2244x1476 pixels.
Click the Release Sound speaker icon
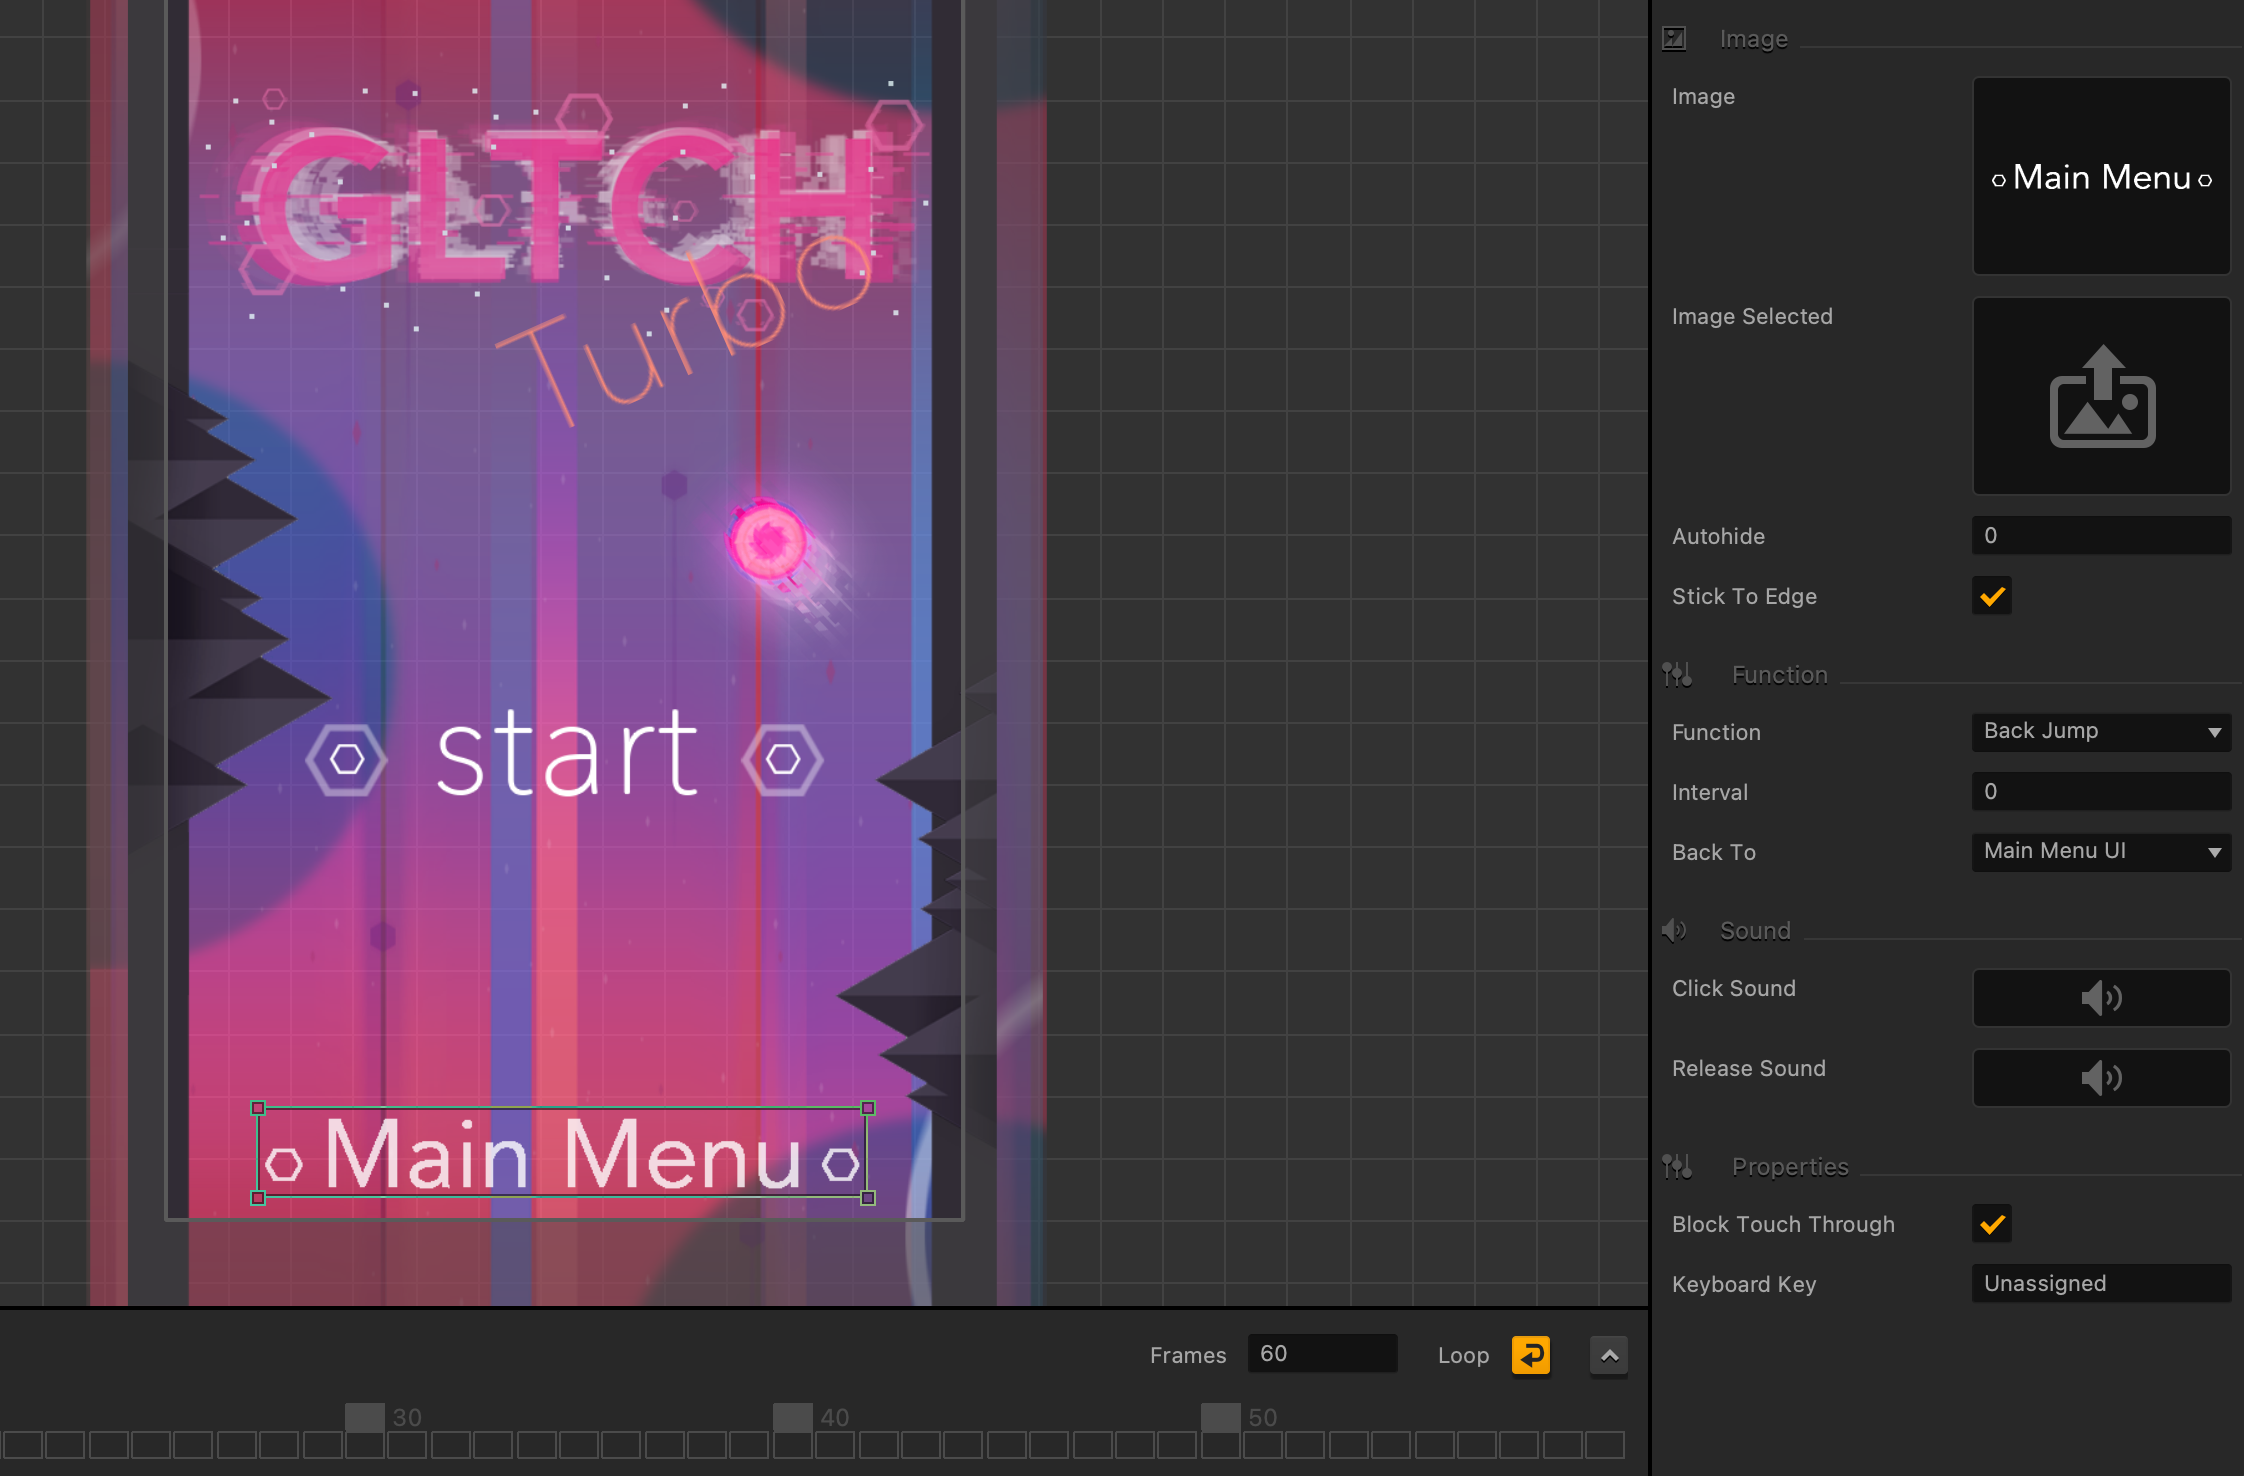click(2101, 1077)
